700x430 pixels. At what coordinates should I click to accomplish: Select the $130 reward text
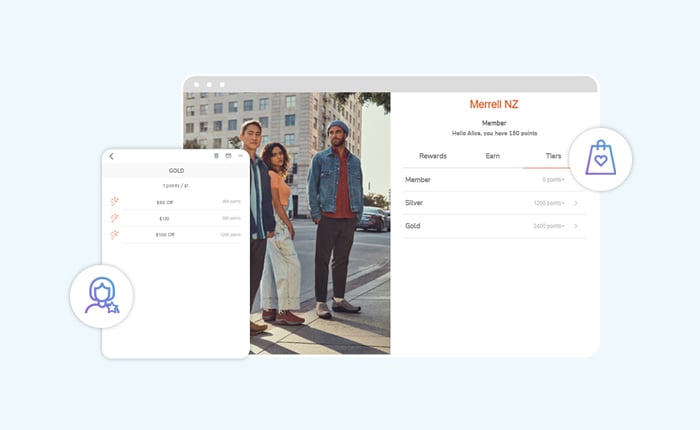click(x=164, y=218)
